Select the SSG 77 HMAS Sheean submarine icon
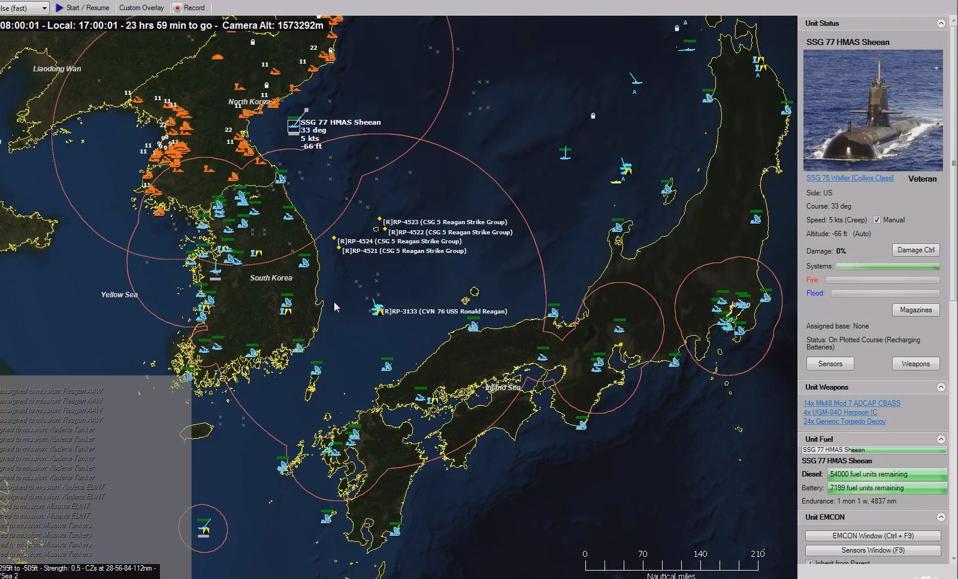 pyautogui.click(x=293, y=126)
